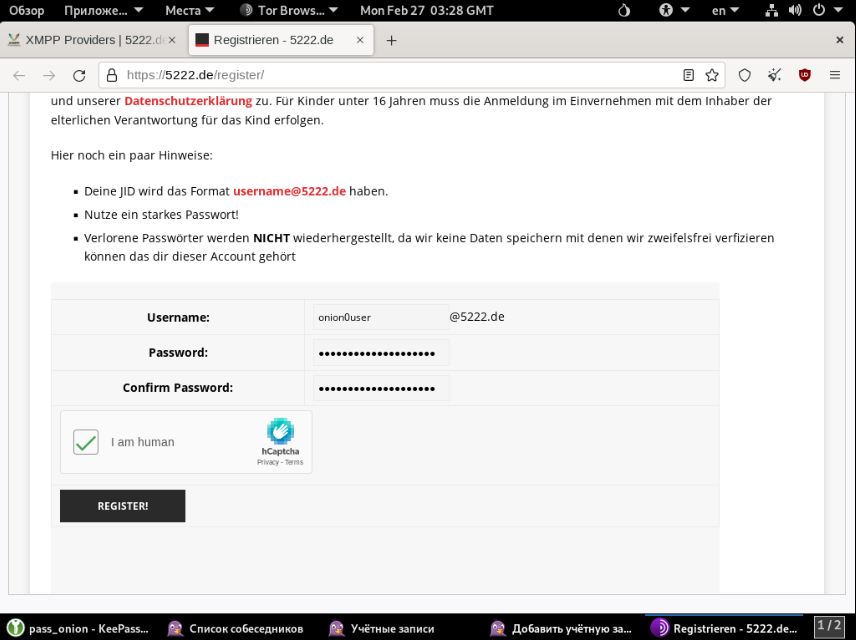This screenshot has height=640, width=856.
Task: Toggle reader view icon in address bar
Action: (688, 75)
